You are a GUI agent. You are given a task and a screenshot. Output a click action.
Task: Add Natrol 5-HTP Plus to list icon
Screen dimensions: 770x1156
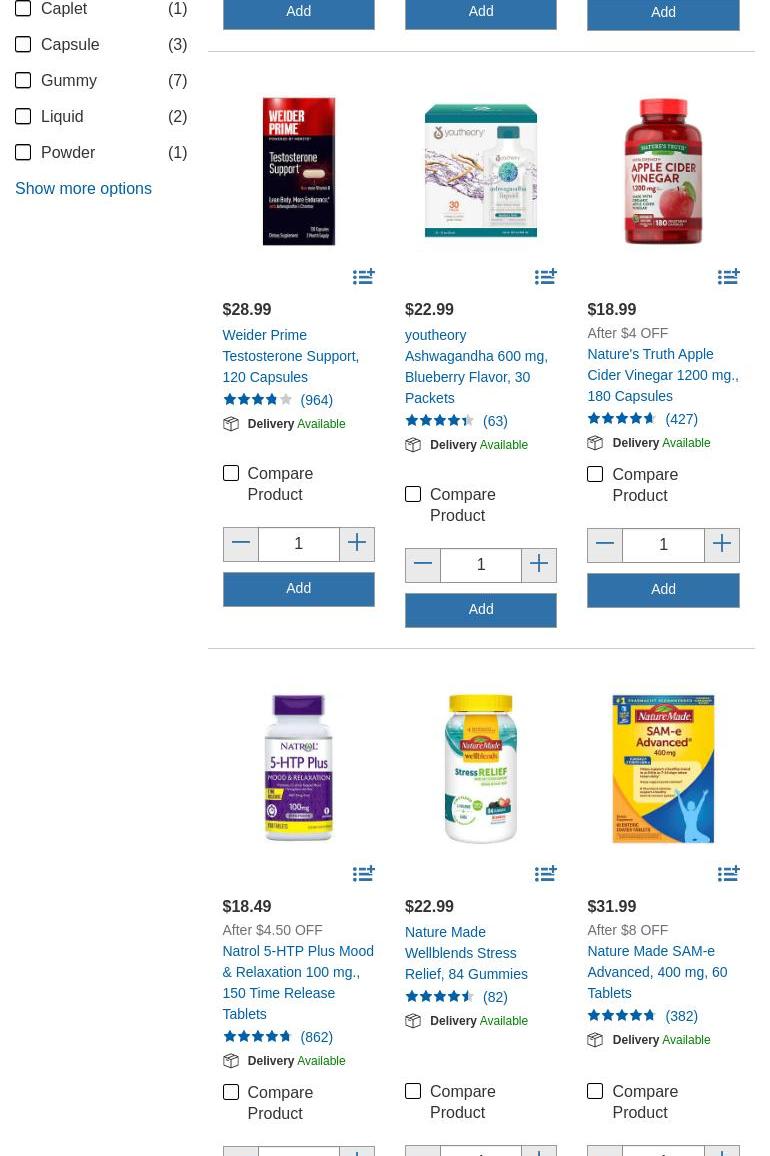(x=364, y=874)
